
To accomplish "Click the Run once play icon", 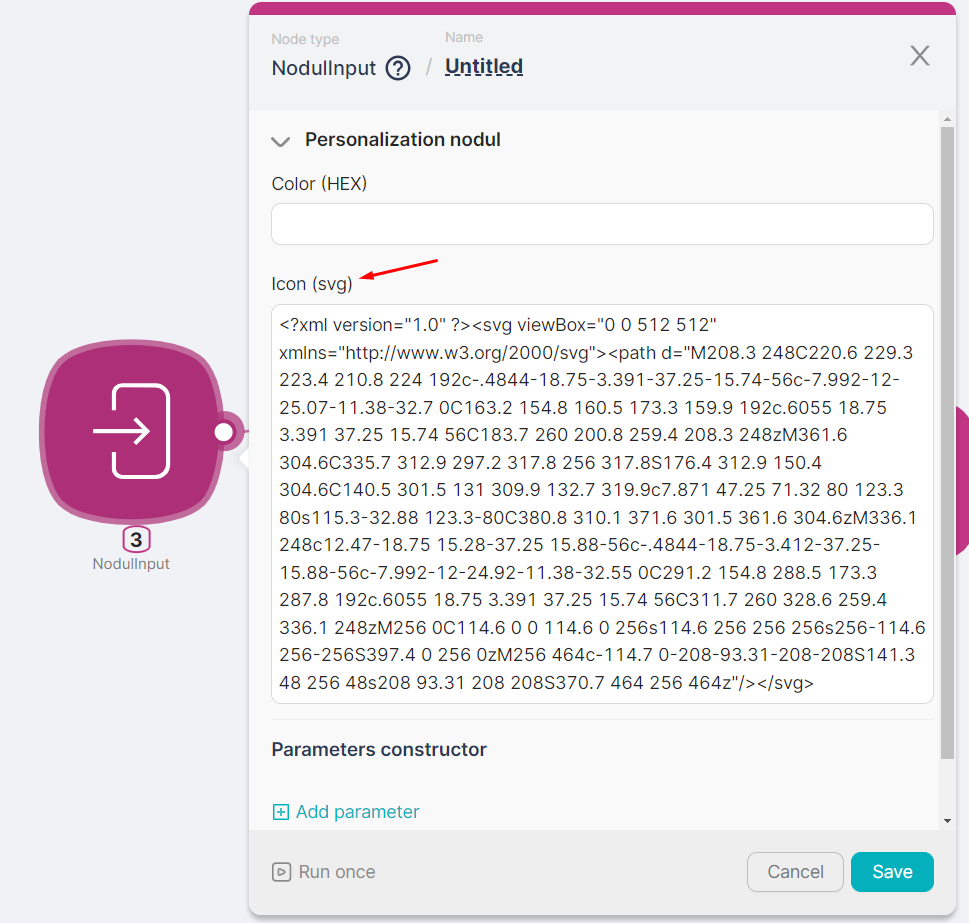I will [x=281, y=872].
